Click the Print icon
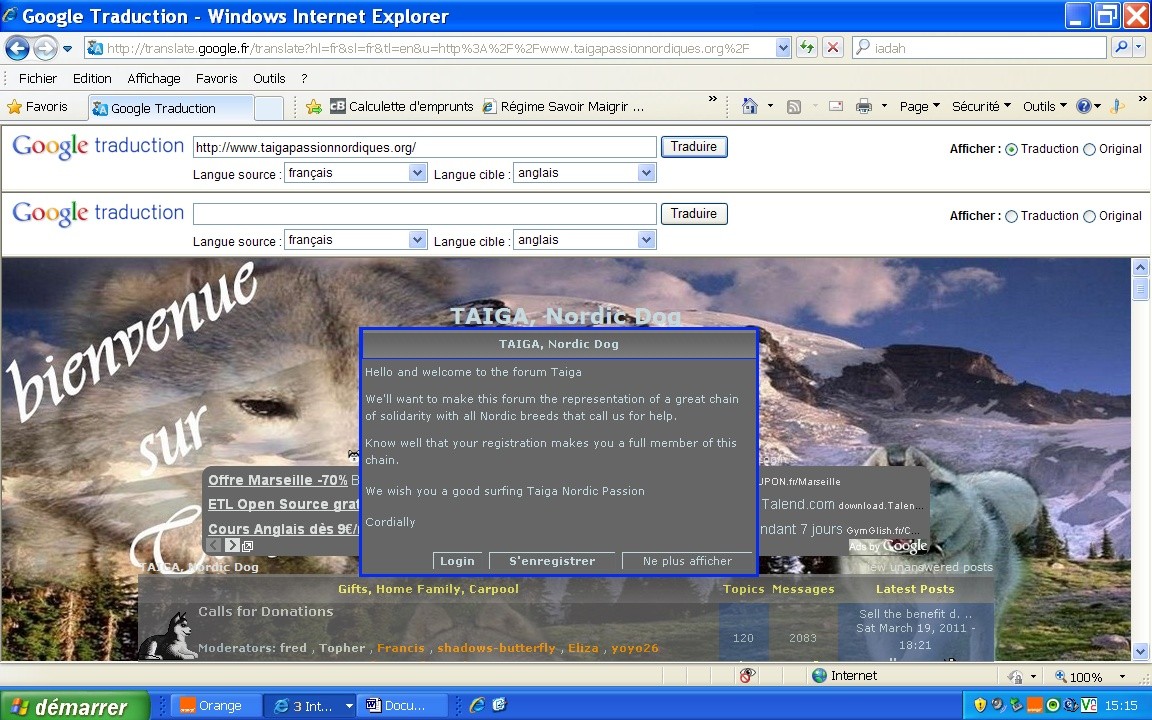Screen dimensions: 1152x720 (864, 107)
